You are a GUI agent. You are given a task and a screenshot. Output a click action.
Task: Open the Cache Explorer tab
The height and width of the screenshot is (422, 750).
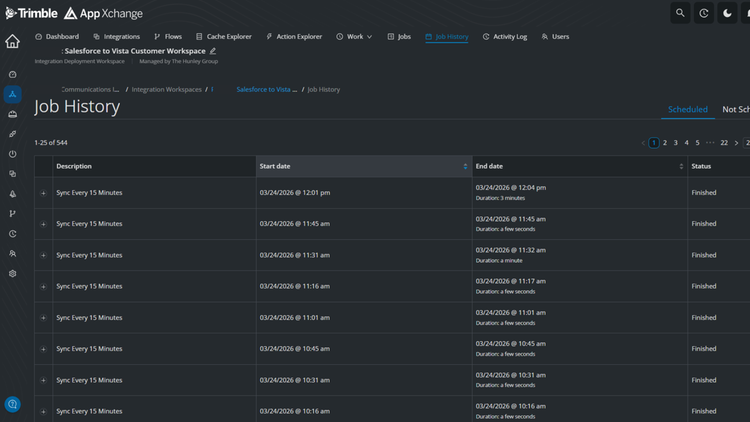(223, 36)
